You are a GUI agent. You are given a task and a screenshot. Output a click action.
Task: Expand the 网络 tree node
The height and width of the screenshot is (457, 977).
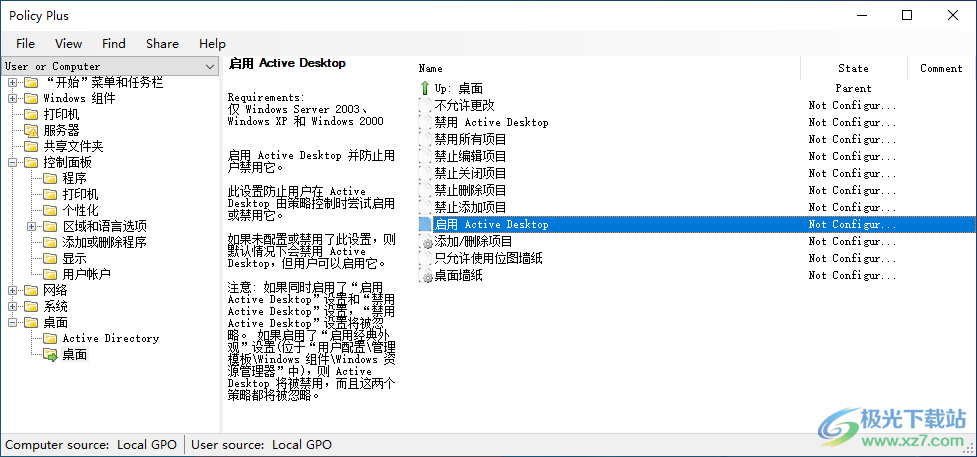click(12, 290)
